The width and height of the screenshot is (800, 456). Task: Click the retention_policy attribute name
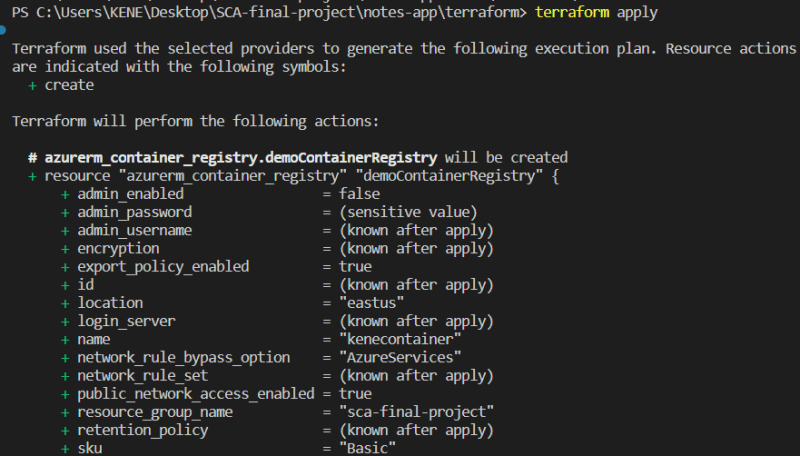point(143,430)
